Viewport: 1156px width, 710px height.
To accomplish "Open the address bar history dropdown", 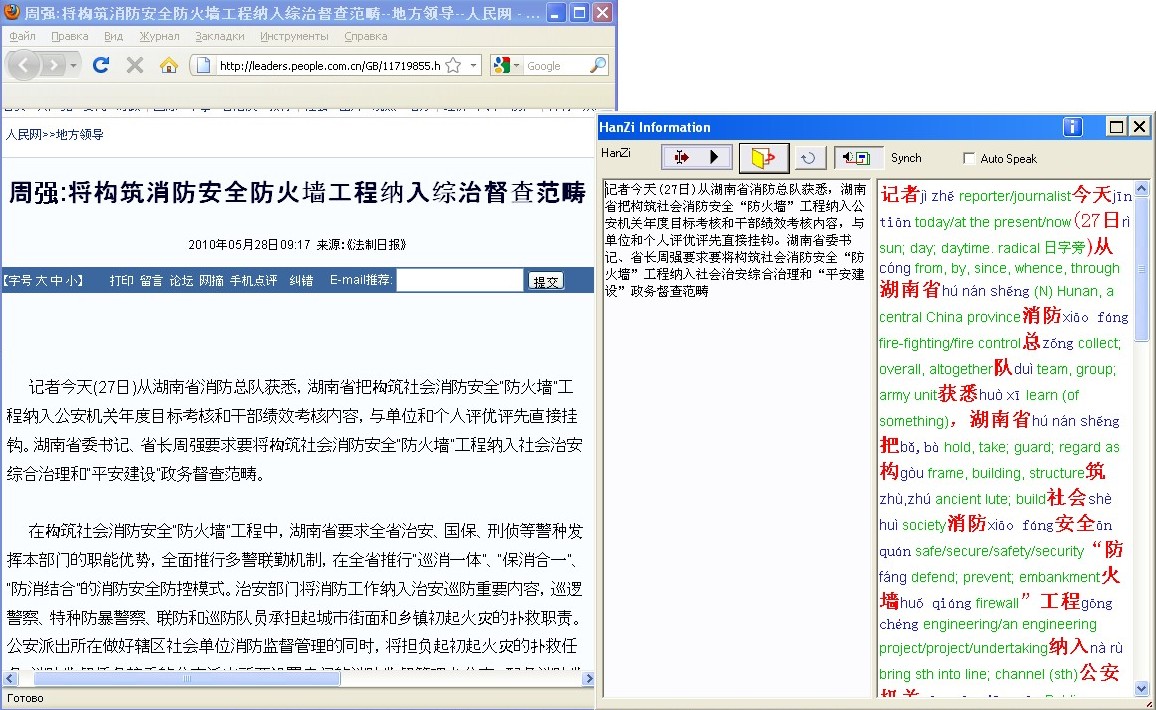I will pyautogui.click(x=473, y=66).
